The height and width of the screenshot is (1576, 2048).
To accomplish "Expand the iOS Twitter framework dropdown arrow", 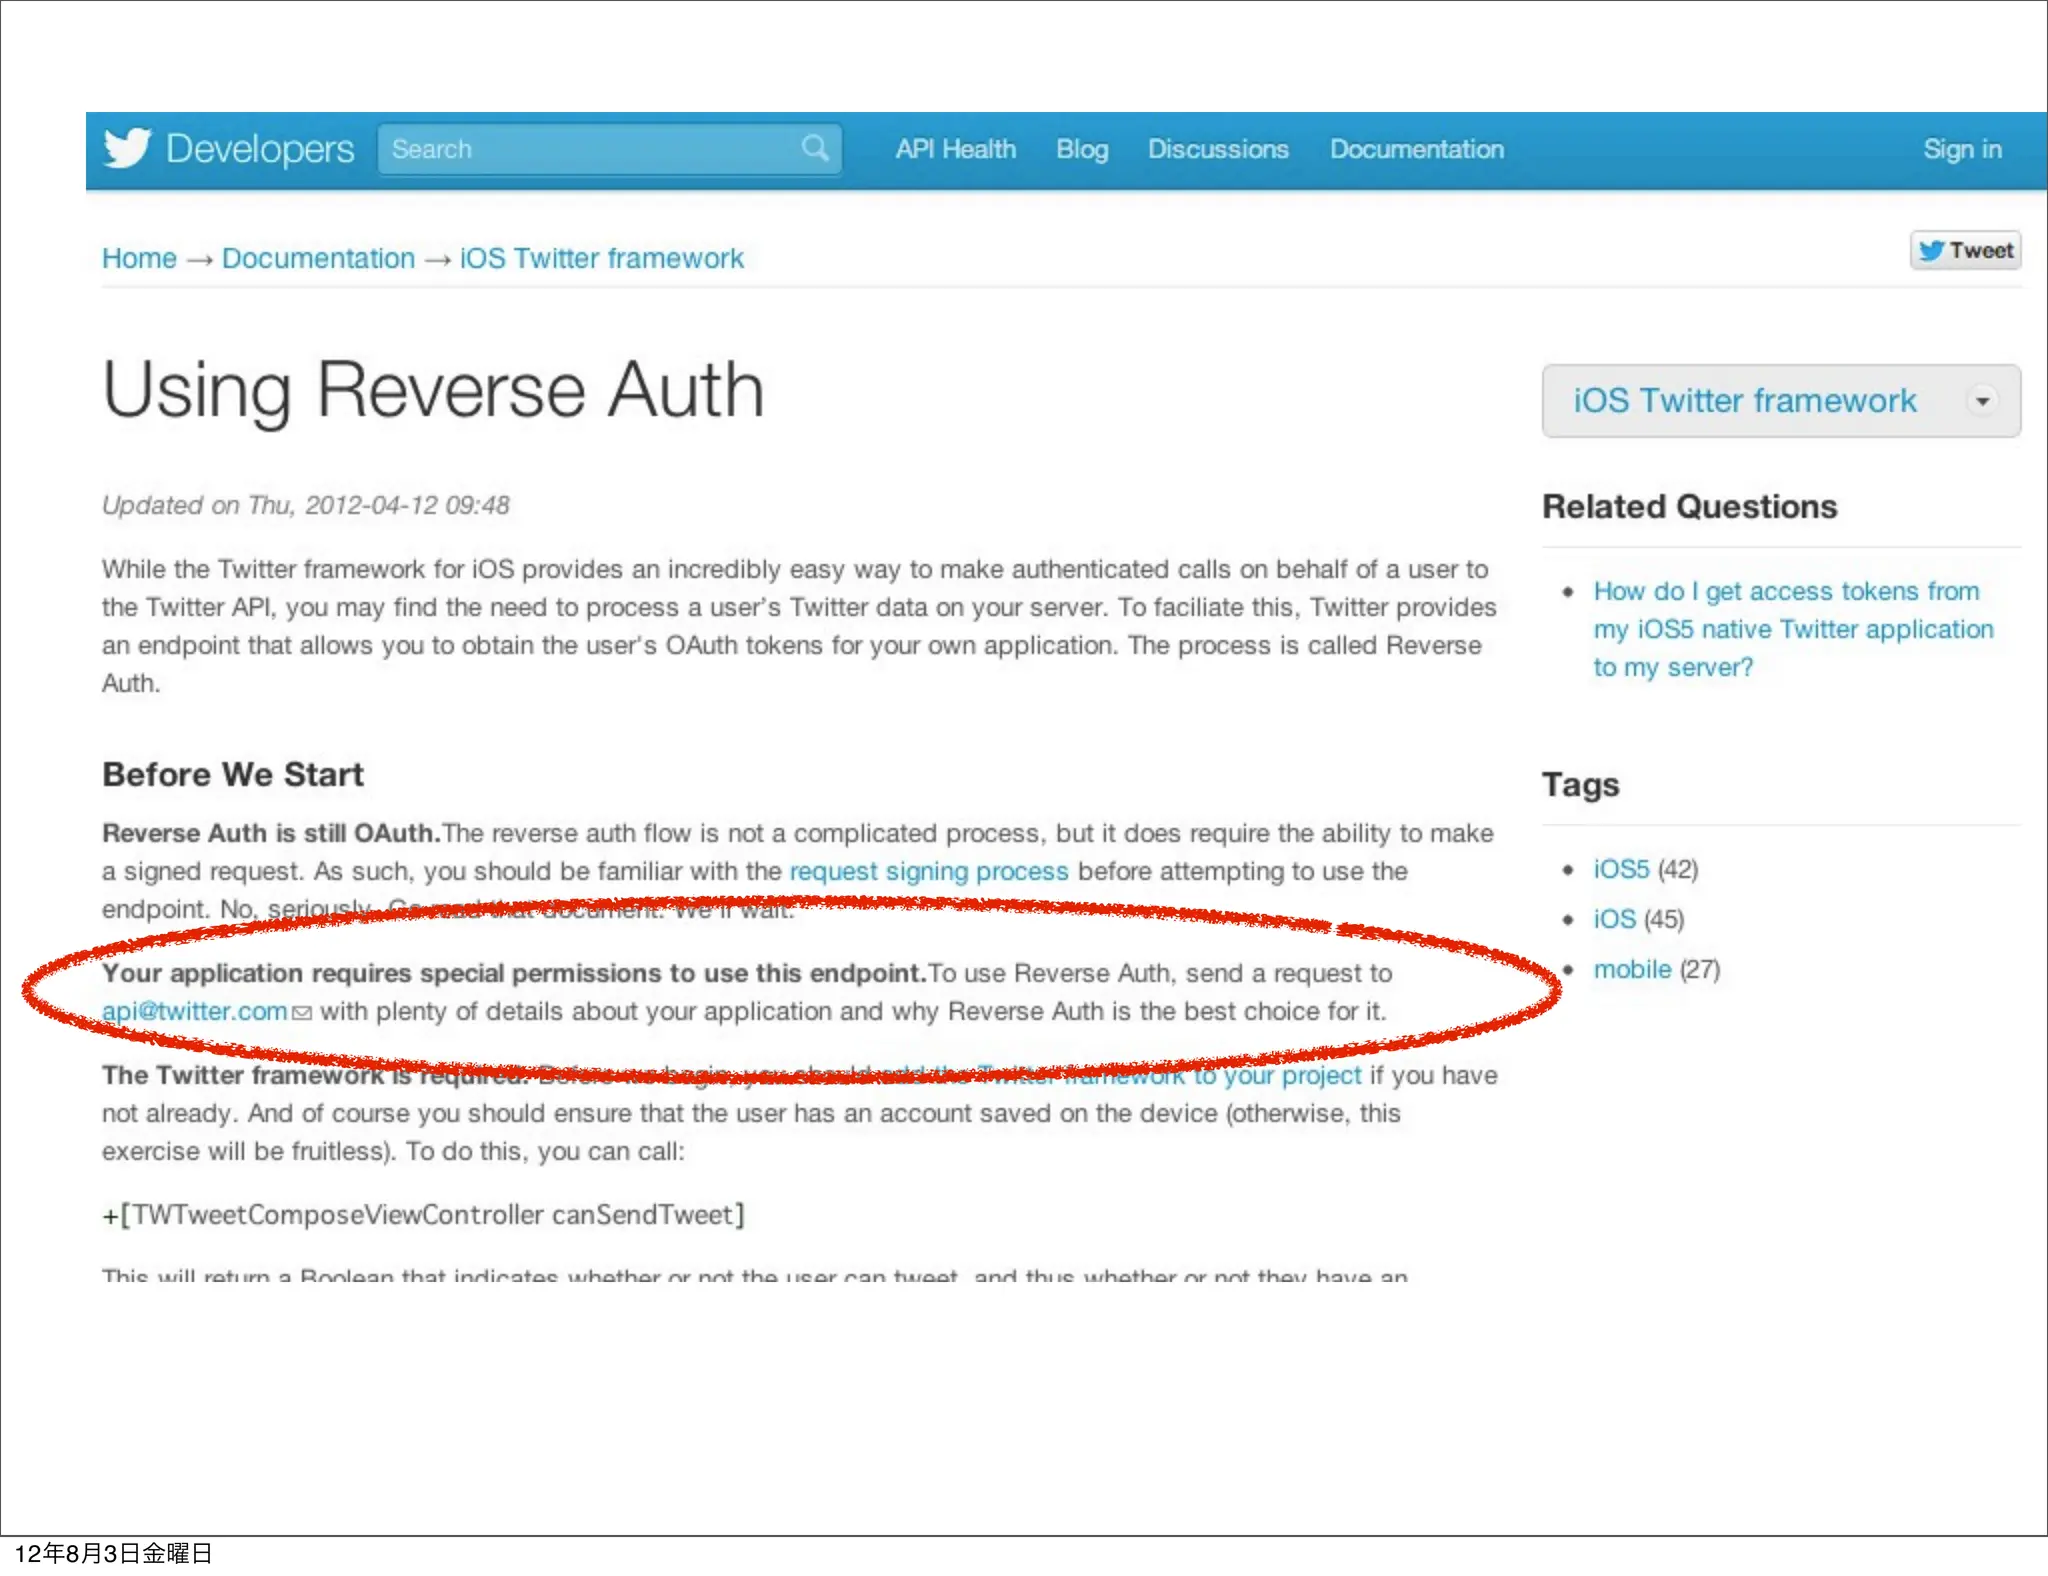I will coord(1981,401).
